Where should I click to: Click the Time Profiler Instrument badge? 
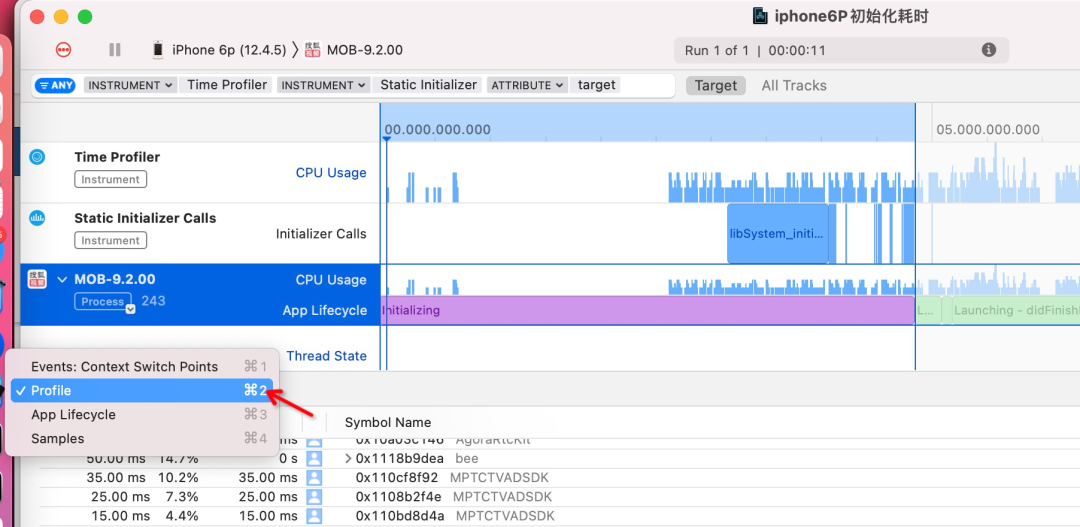(110, 180)
